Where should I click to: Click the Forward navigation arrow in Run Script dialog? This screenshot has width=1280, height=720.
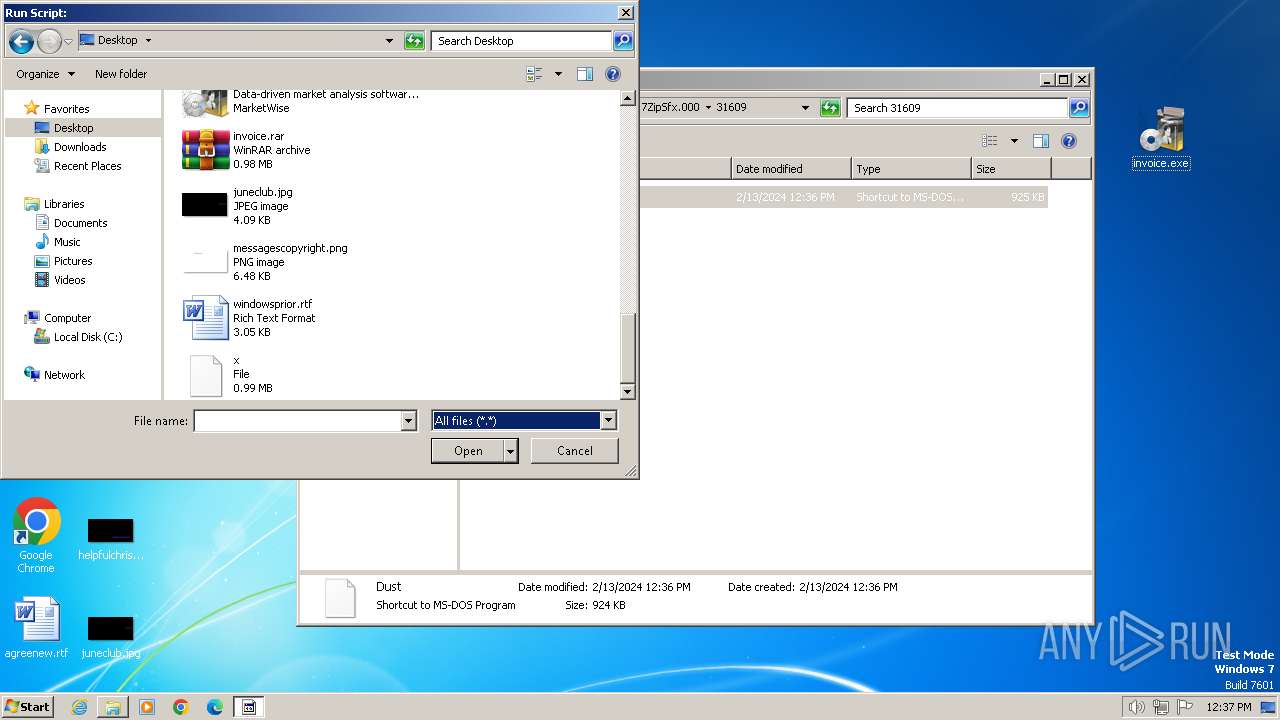[49, 41]
